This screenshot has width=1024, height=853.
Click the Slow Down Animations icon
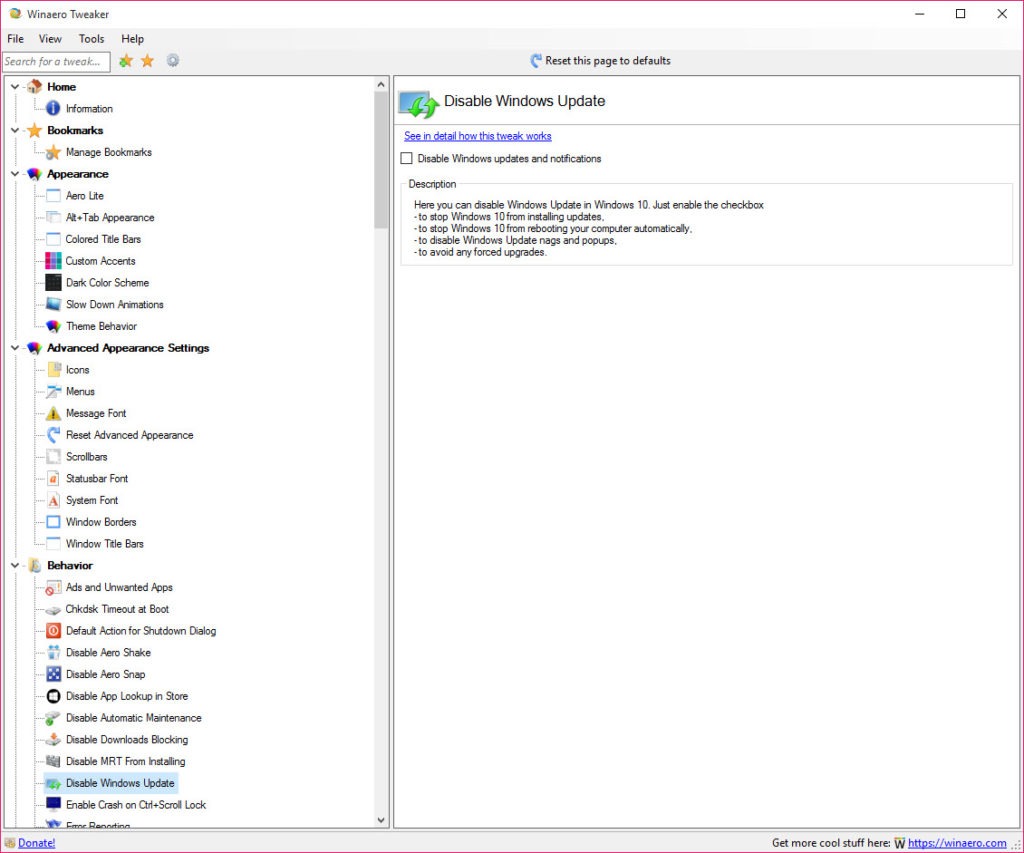tap(53, 304)
